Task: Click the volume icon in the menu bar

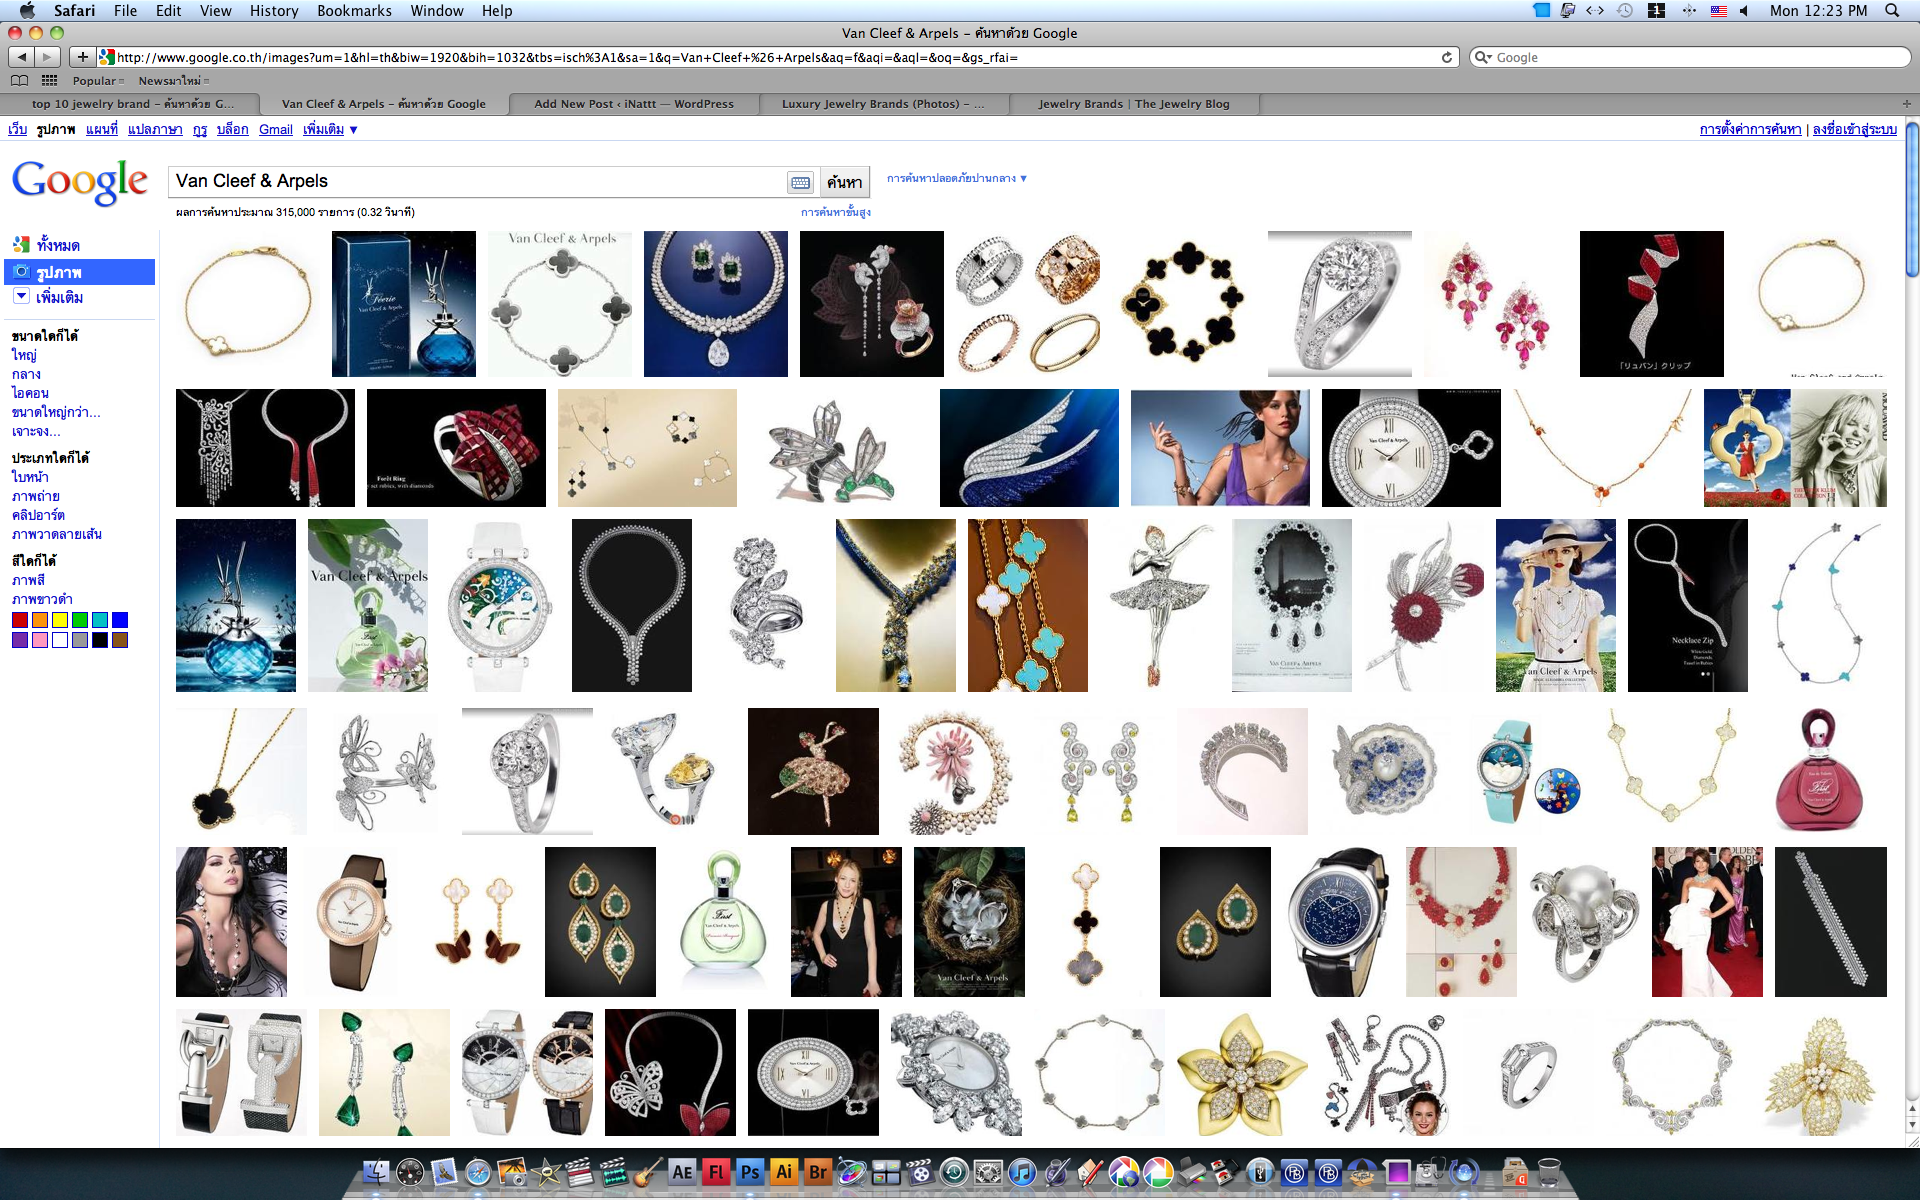Action: coord(1745,10)
